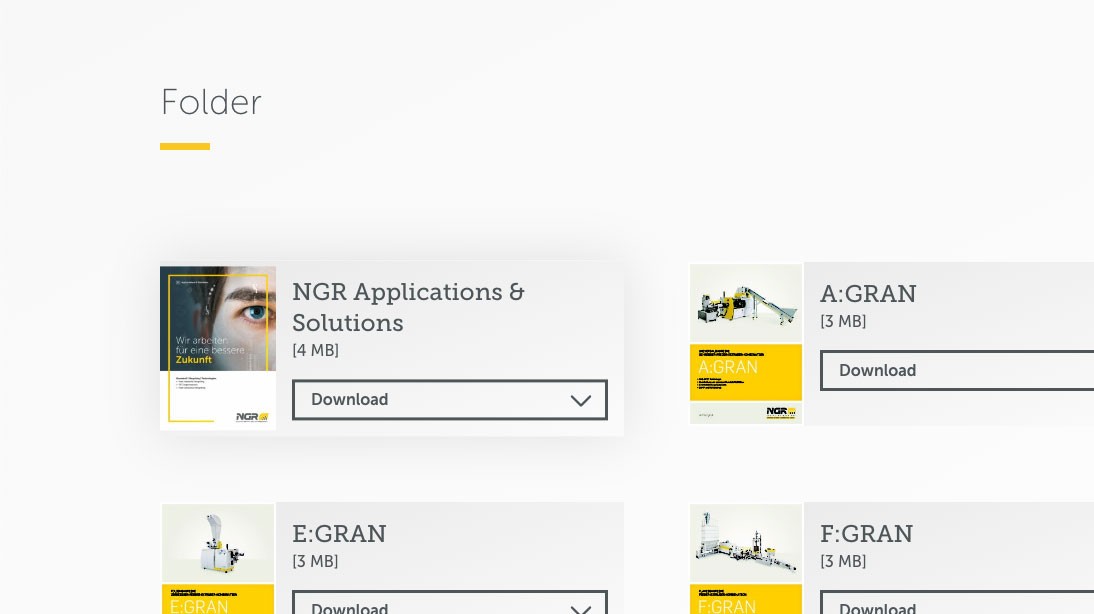Open the A:GRAN download dropdown
This screenshot has height=614, width=1094.
coord(957,370)
